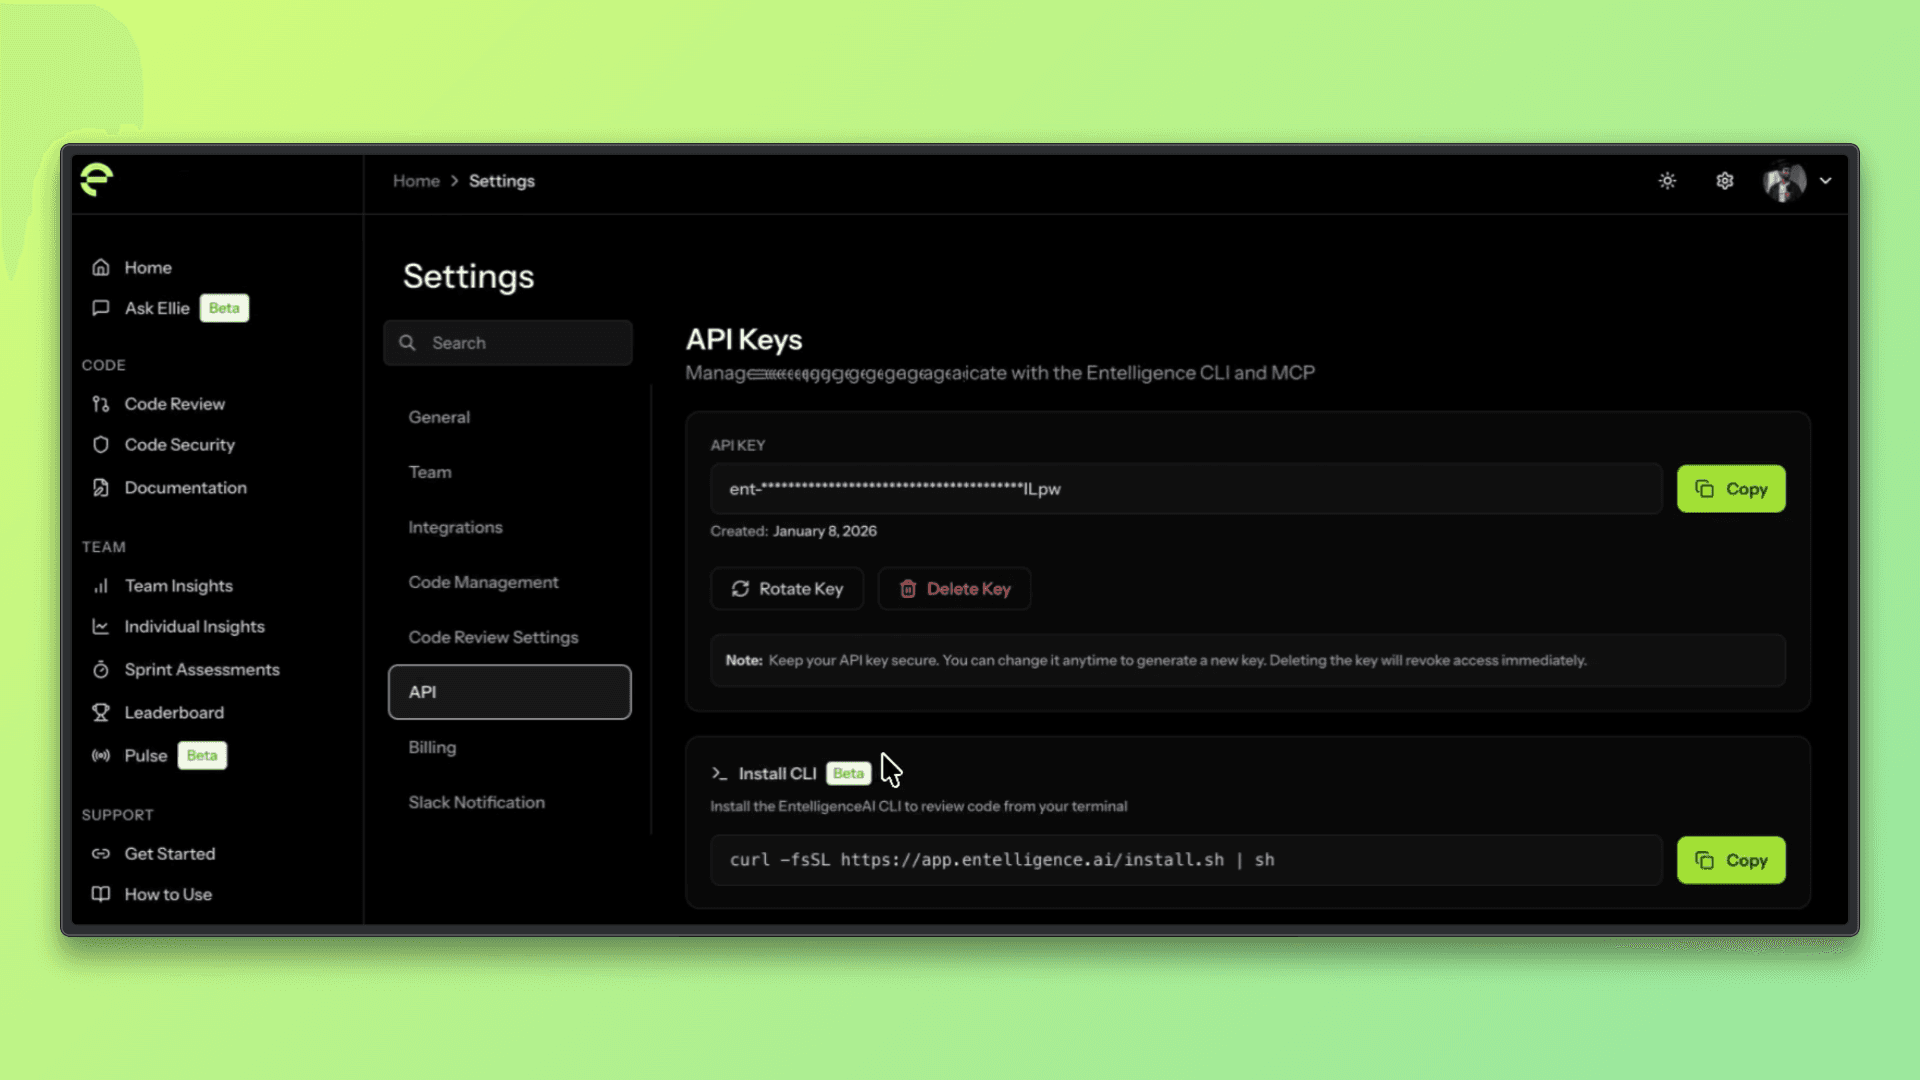Viewport: 1920px width, 1080px height.
Task: Click the Rotate Key button
Action: [787, 589]
